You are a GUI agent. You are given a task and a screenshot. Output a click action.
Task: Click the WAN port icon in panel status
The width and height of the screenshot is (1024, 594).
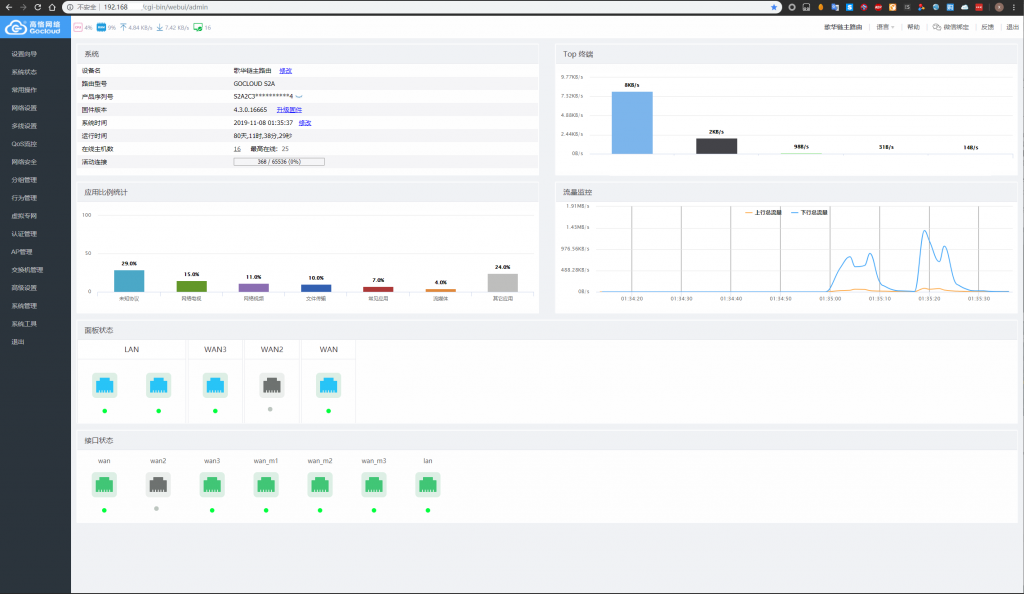point(328,385)
